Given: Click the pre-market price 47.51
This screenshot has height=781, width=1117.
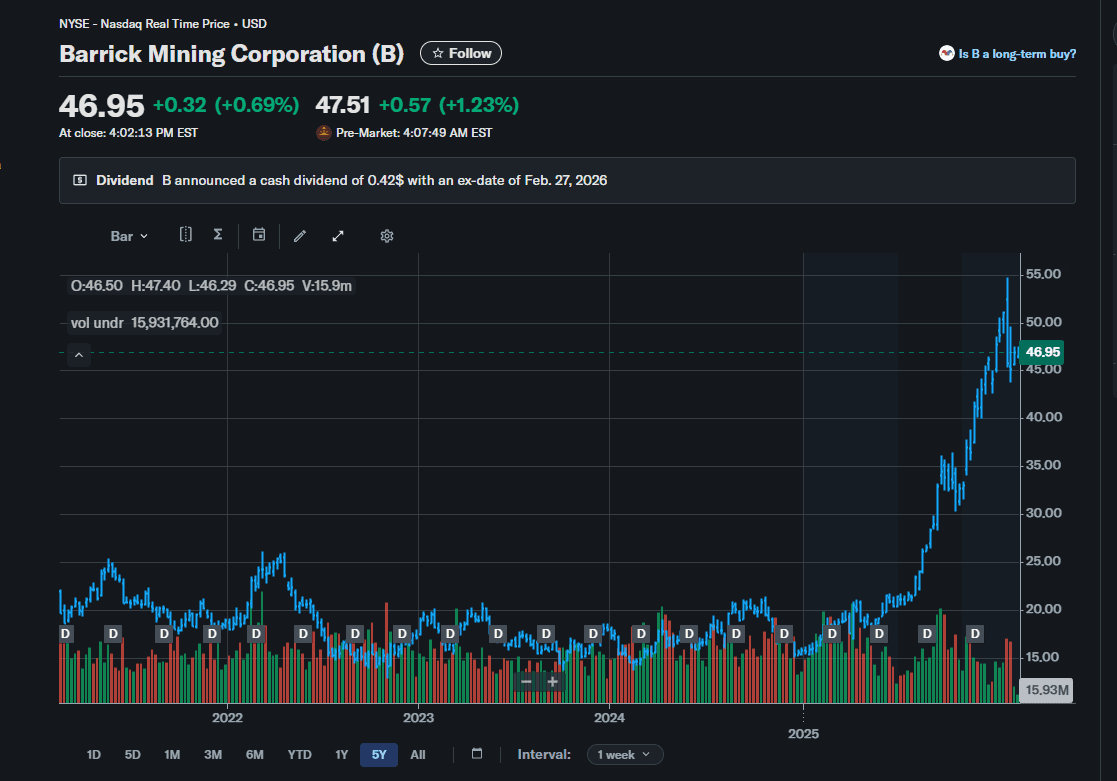Looking at the screenshot, I should [343, 105].
